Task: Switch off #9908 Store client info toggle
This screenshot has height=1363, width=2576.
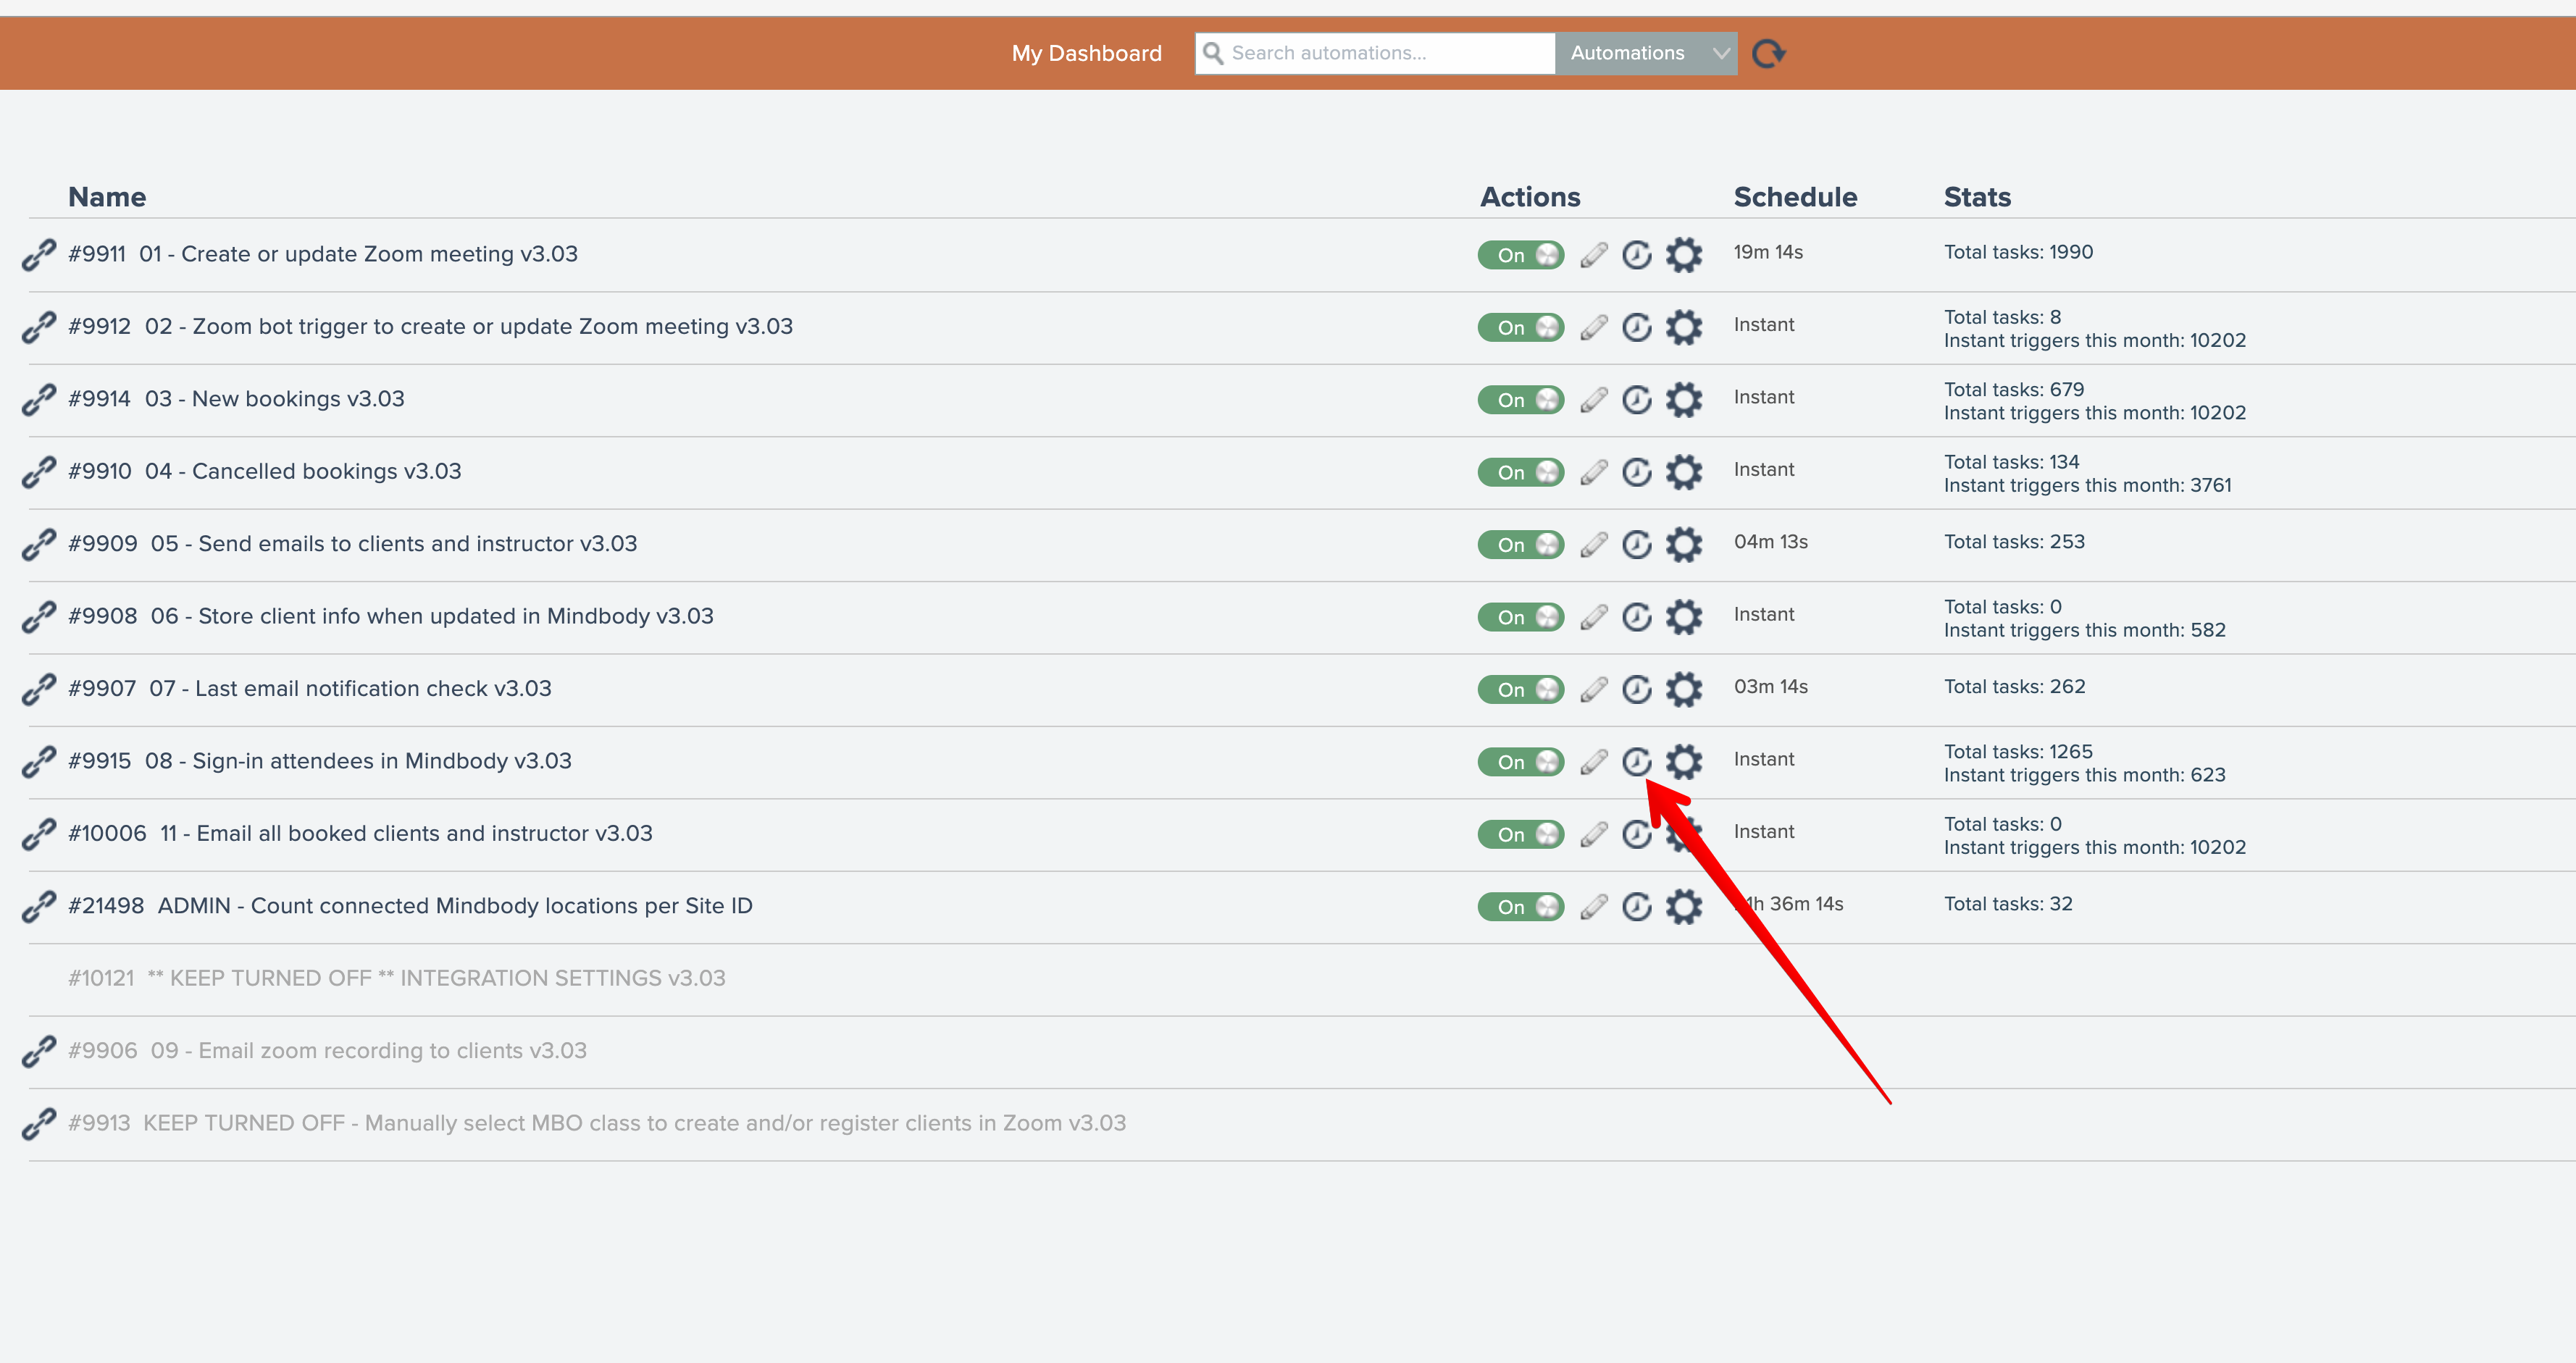Action: pyautogui.click(x=1520, y=617)
